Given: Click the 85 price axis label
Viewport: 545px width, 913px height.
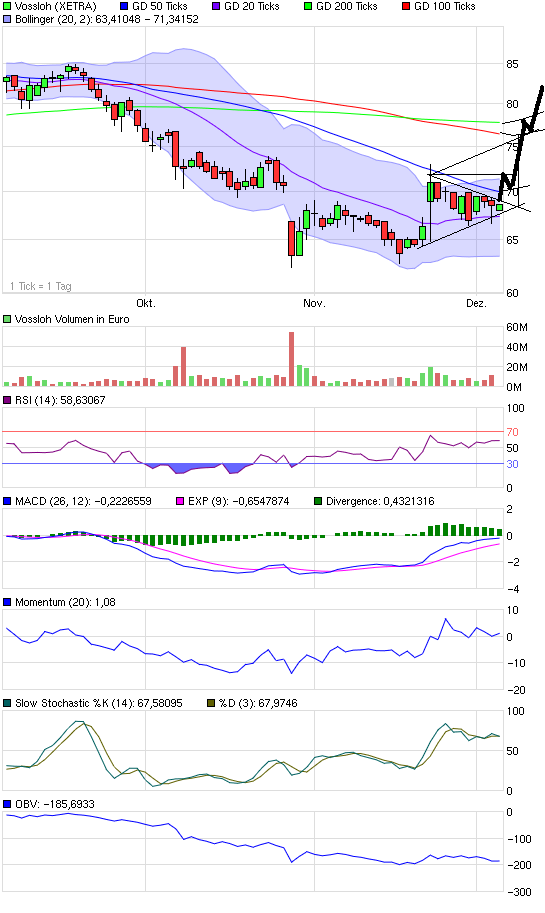Looking at the screenshot, I should tap(512, 64).
